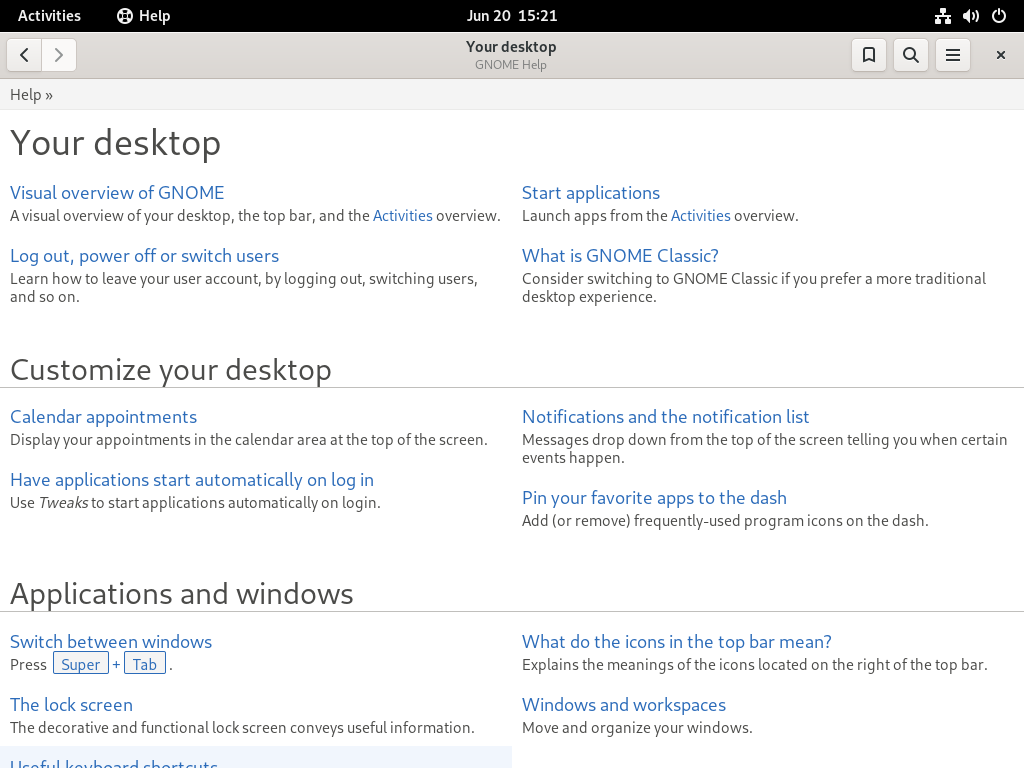Go back with the left arrow button
The width and height of the screenshot is (1024, 768).
point(24,55)
